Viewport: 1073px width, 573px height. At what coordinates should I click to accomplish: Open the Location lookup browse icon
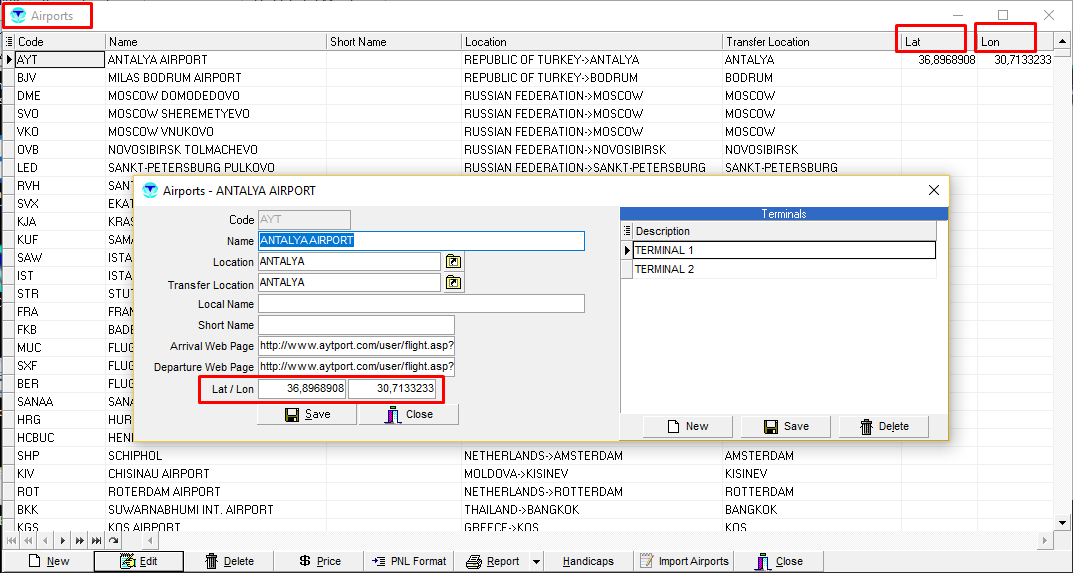tap(454, 262)
